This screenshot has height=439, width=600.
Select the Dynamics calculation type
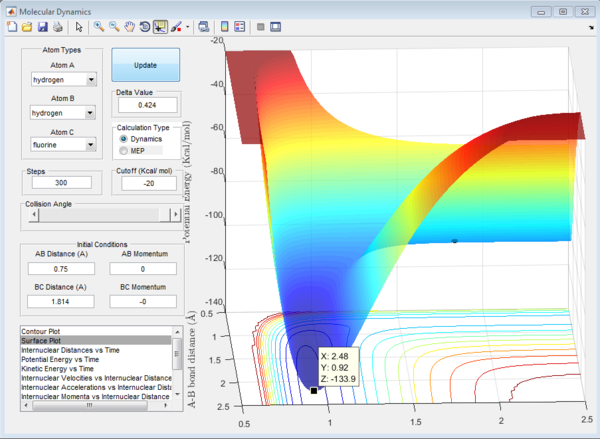tap(124, 139)
